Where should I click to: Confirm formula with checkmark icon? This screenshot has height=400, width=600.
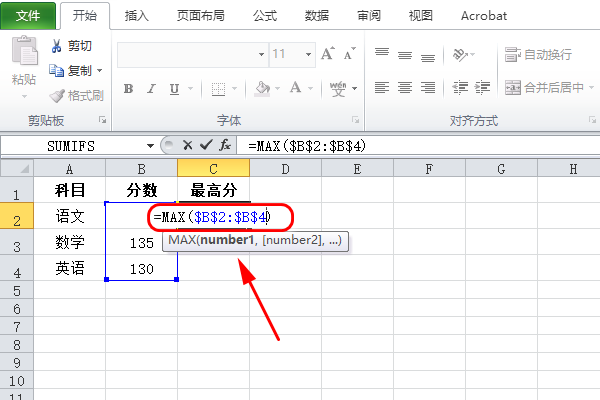[206, 145]
